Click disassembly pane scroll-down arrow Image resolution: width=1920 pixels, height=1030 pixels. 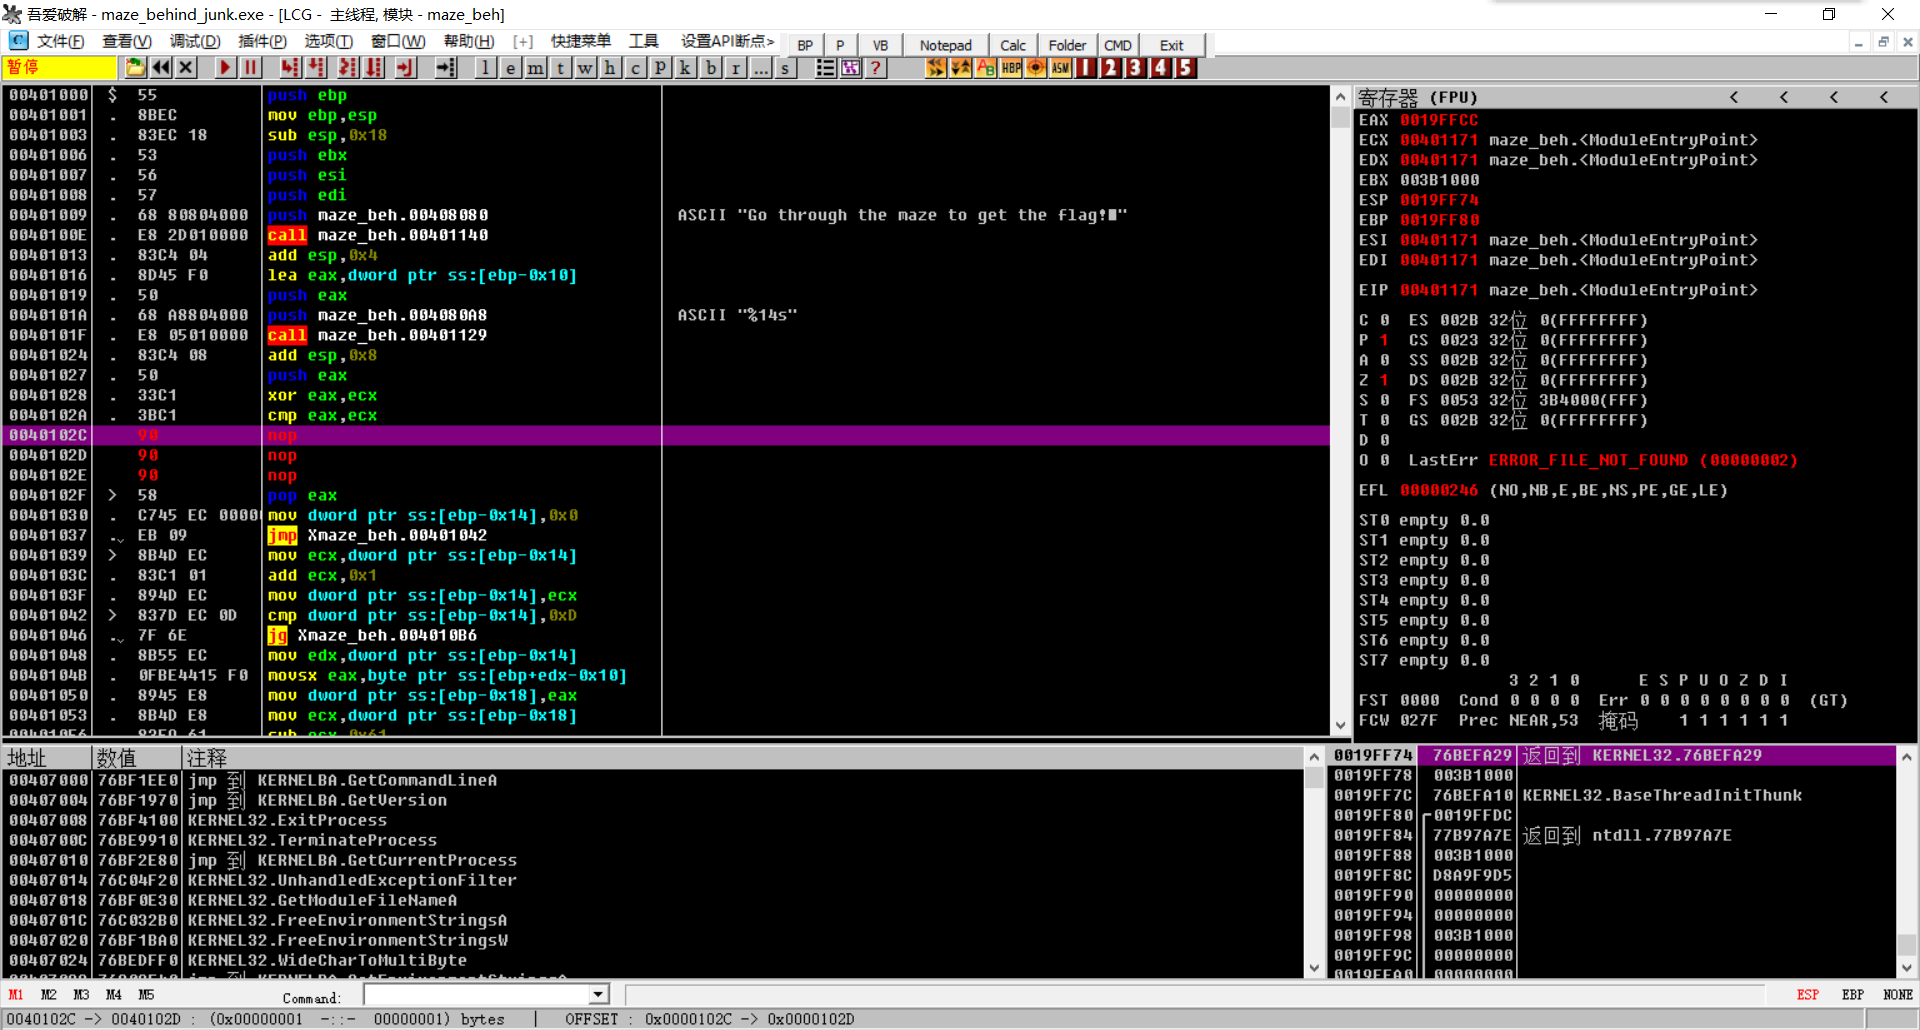click(1341, 726)
